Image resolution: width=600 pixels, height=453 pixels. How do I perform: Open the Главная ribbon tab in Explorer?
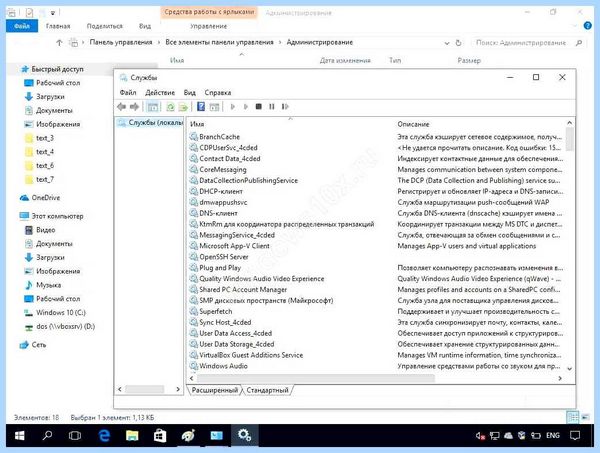tap(58, 26)
